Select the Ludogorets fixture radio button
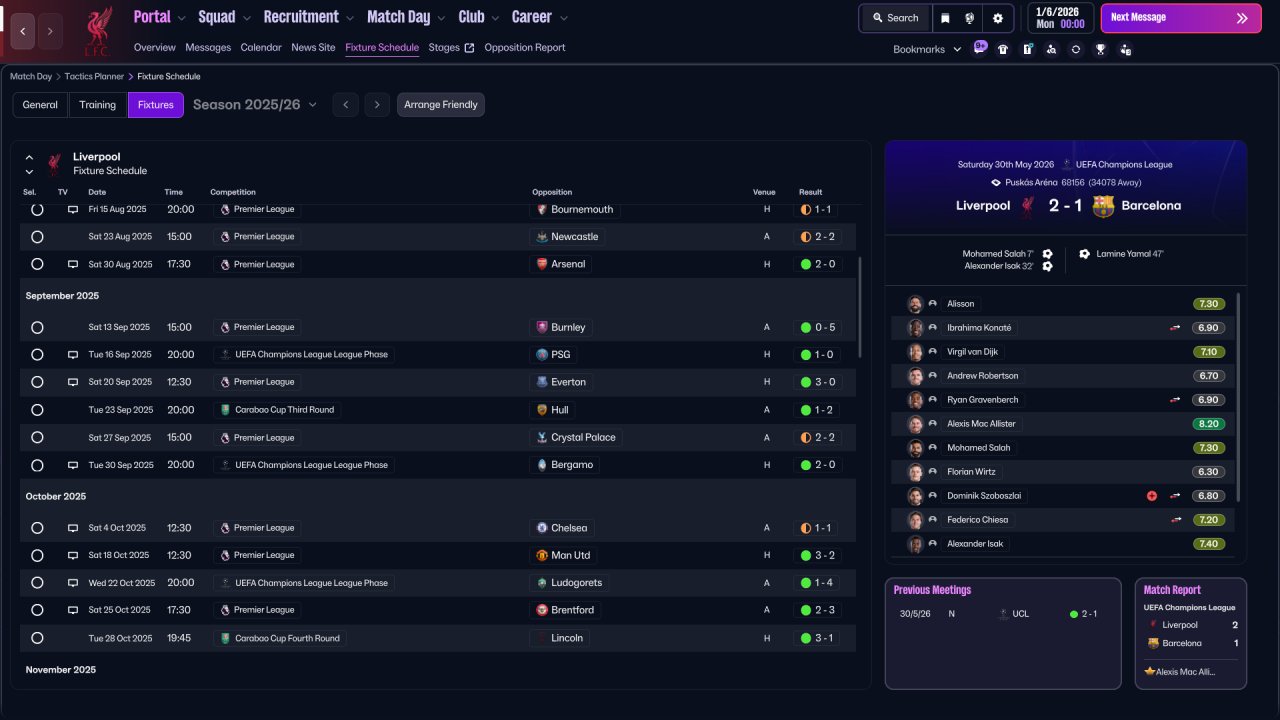The width and height of the screenshot is (1280, 720). [x=37, y=583]
